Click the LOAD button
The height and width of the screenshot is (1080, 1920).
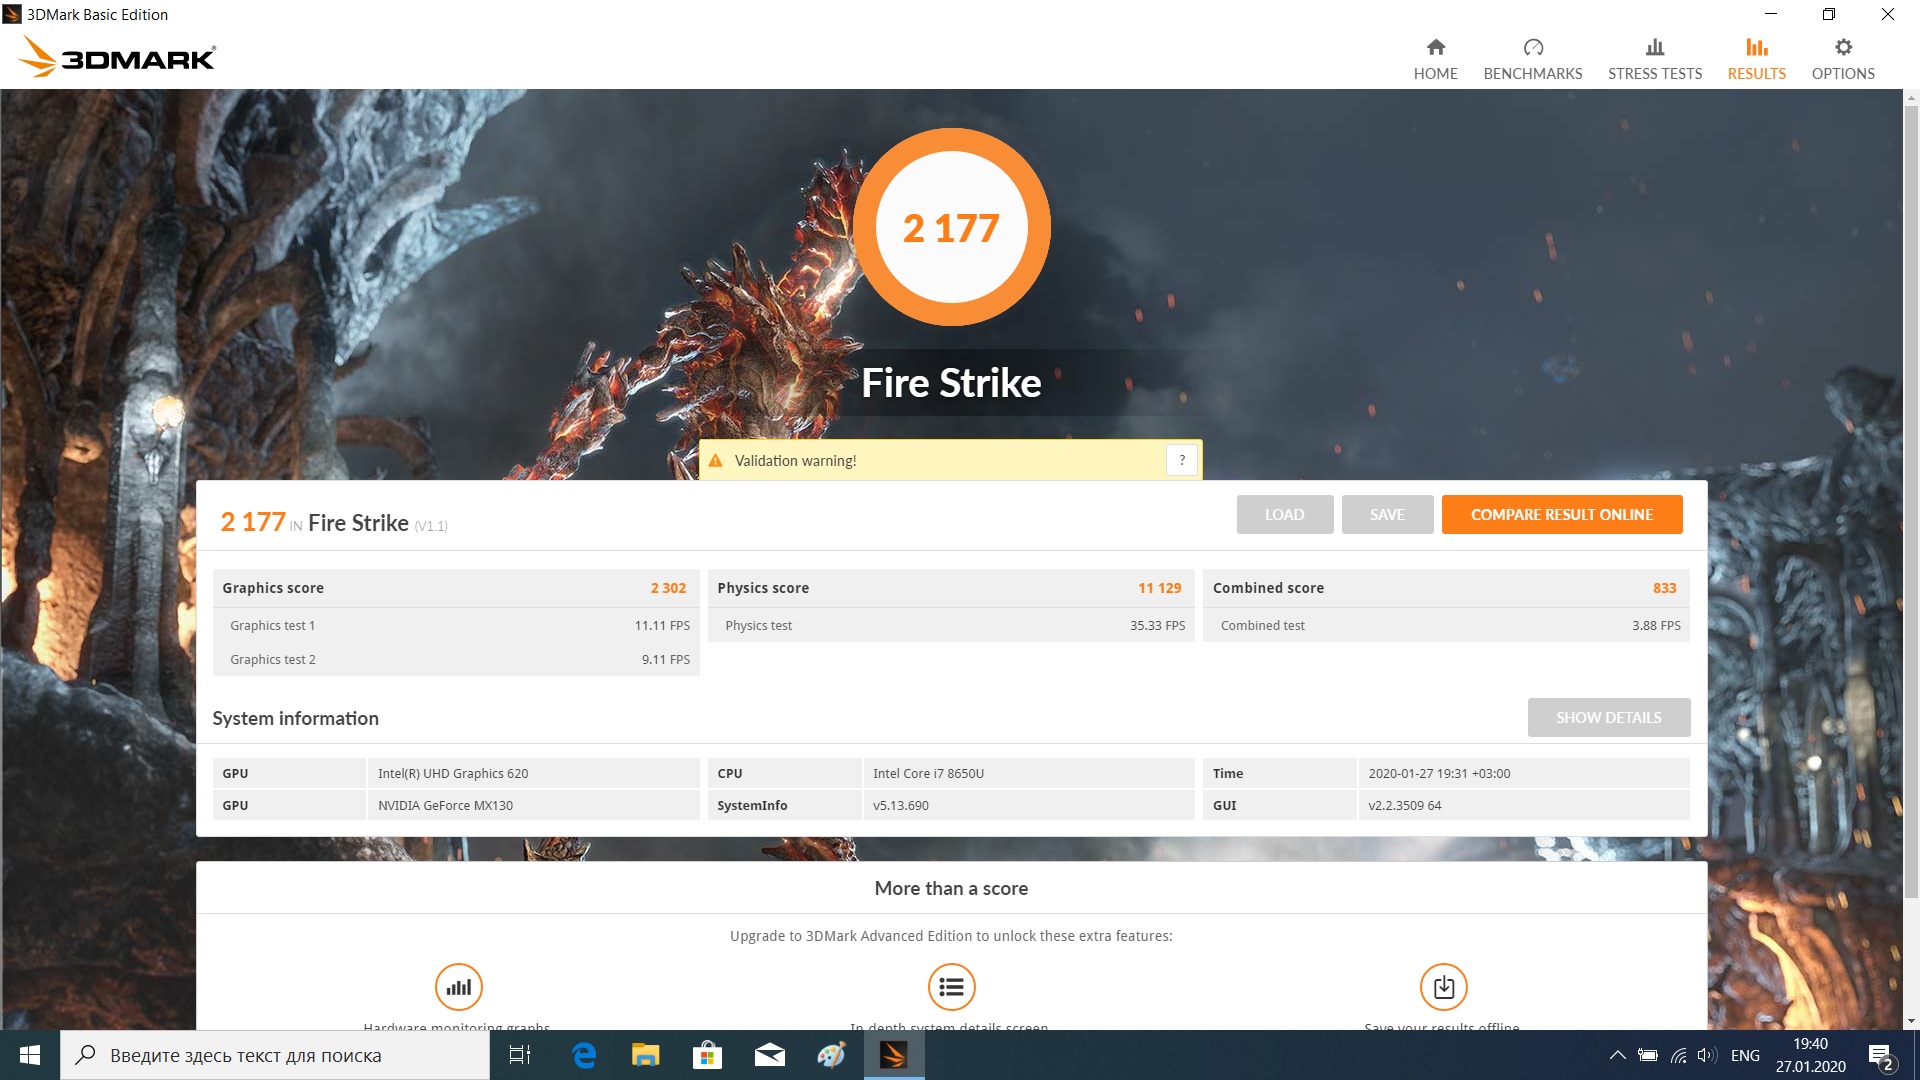[x=1284, y=514]
